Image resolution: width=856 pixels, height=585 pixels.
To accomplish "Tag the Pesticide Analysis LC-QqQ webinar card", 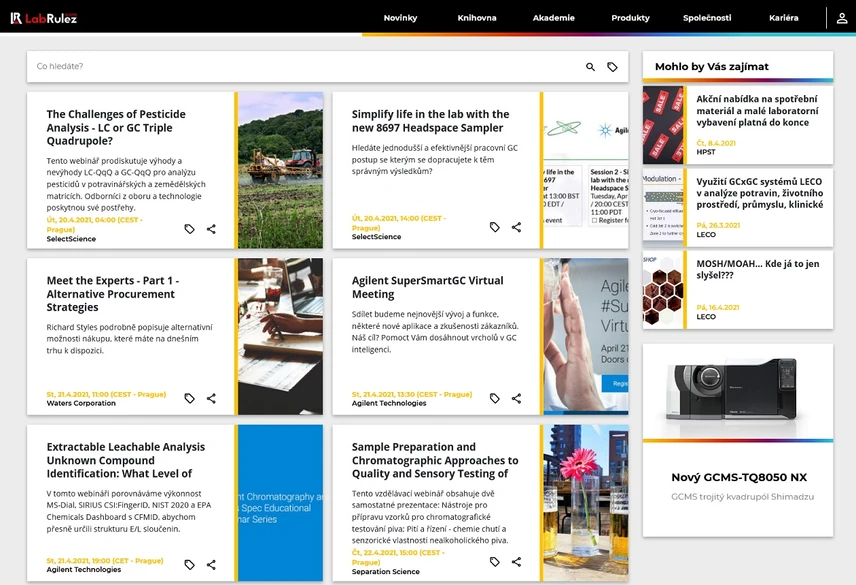I will coord(189,228).
